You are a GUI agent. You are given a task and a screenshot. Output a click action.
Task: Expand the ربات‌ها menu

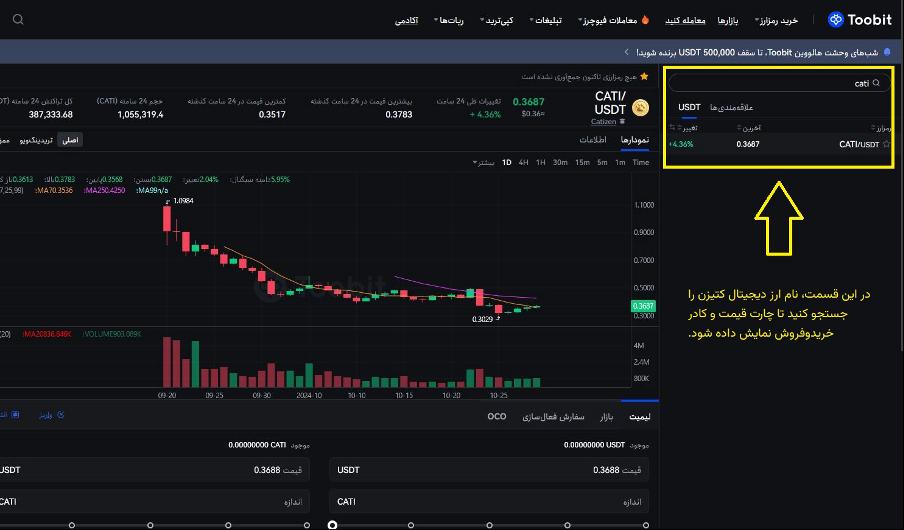tap(449, 21)
